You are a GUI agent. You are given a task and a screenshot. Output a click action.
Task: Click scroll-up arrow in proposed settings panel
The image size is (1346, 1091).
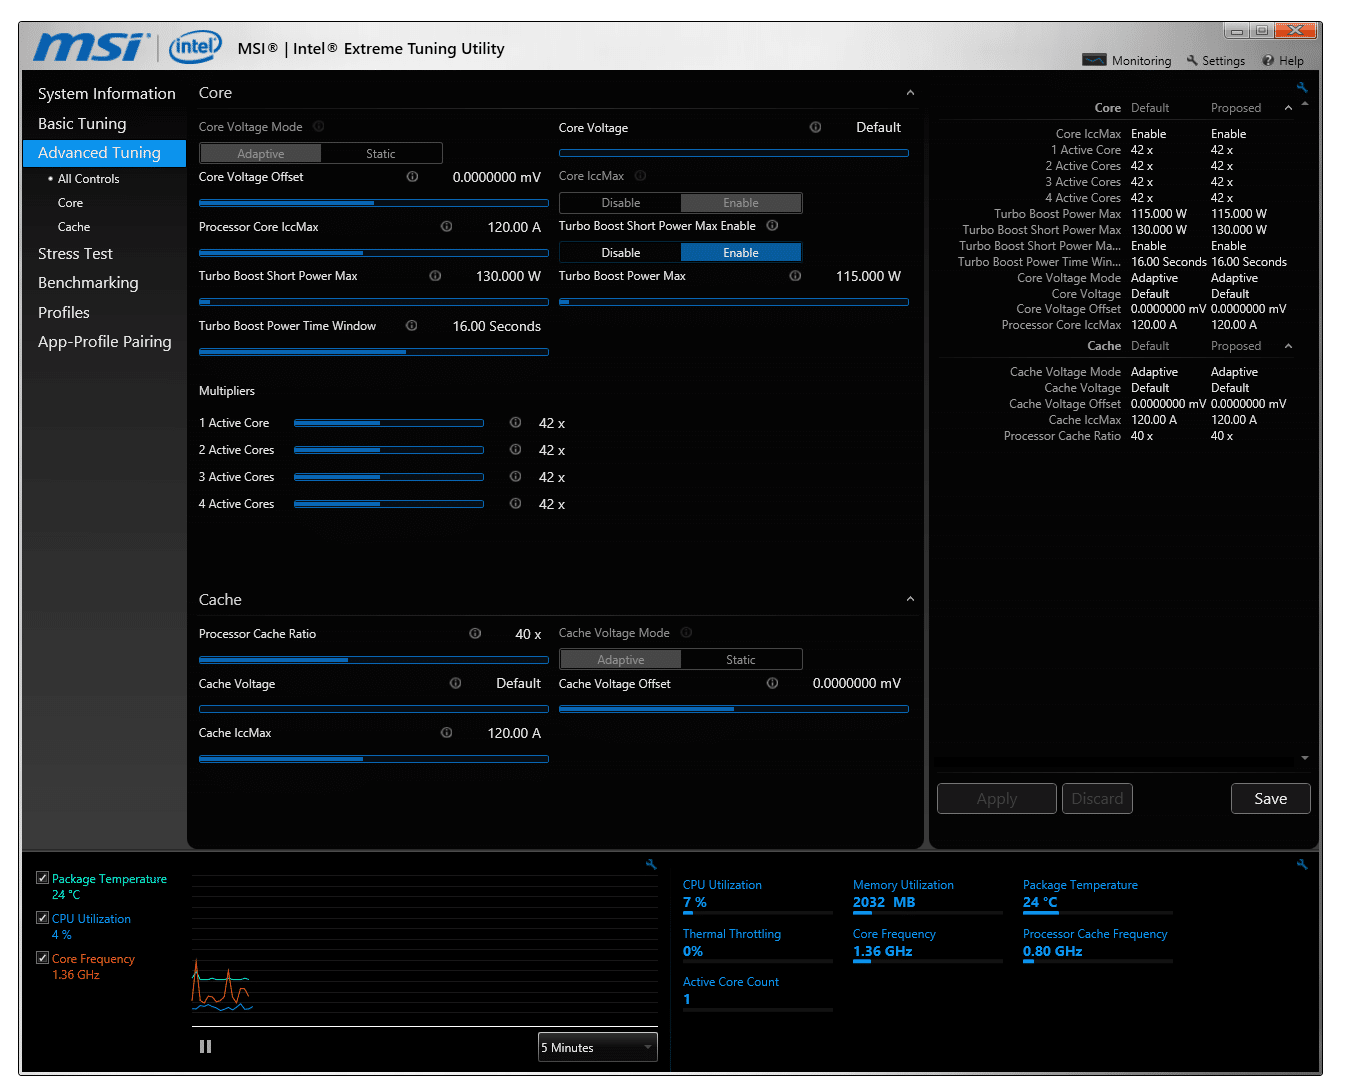pos(1305,104)
